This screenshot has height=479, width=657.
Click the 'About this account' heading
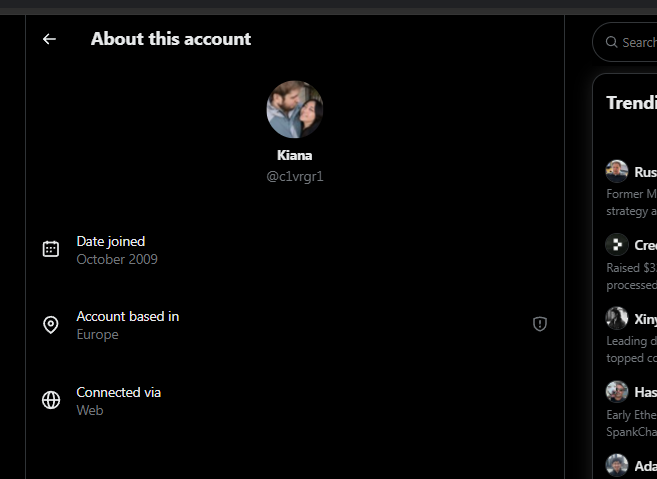click(x=171, y=39)
